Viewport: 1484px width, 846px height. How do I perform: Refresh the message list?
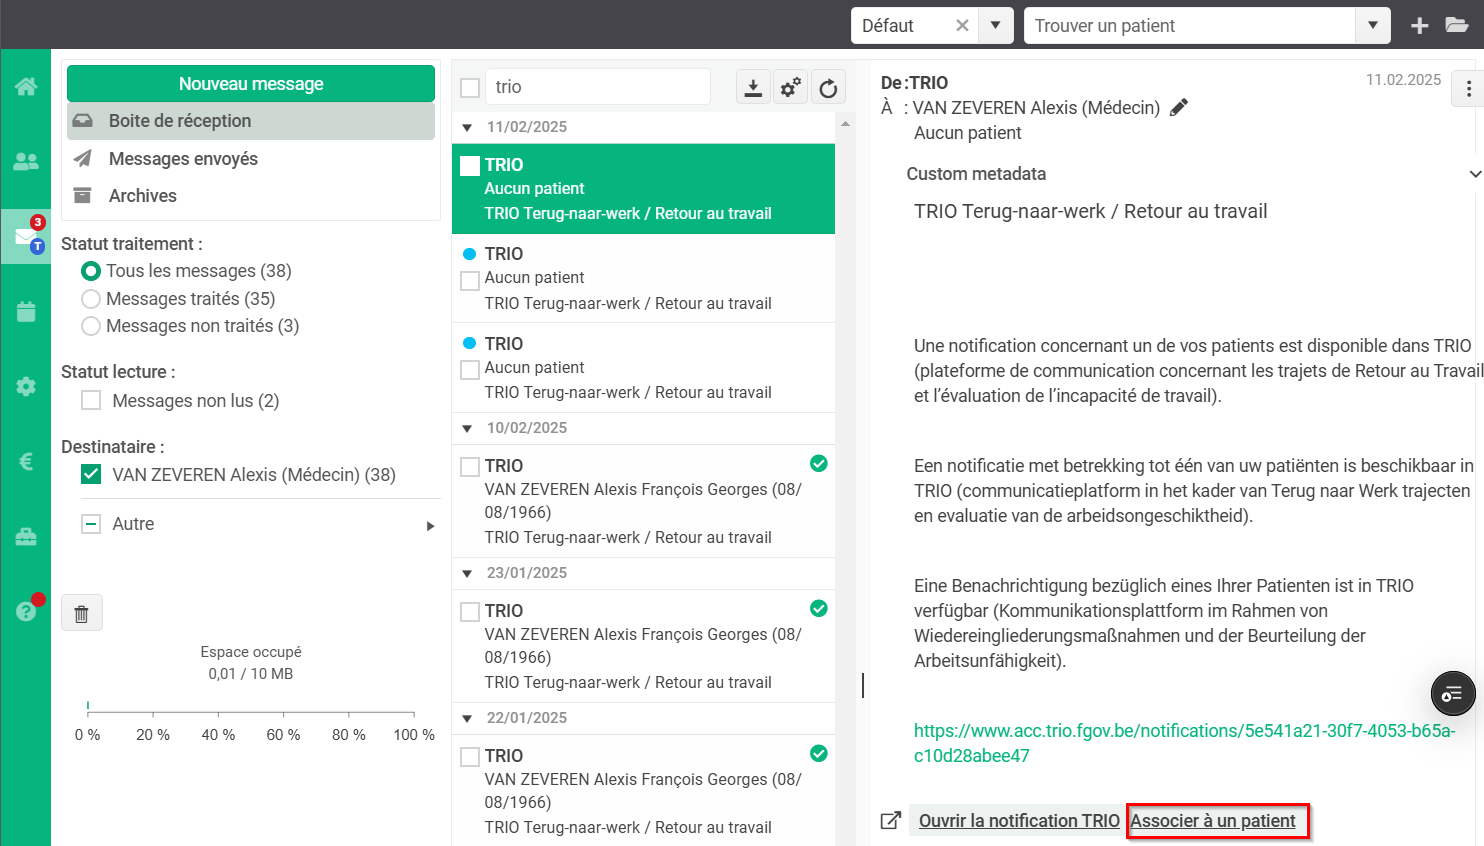coord(828,88)
